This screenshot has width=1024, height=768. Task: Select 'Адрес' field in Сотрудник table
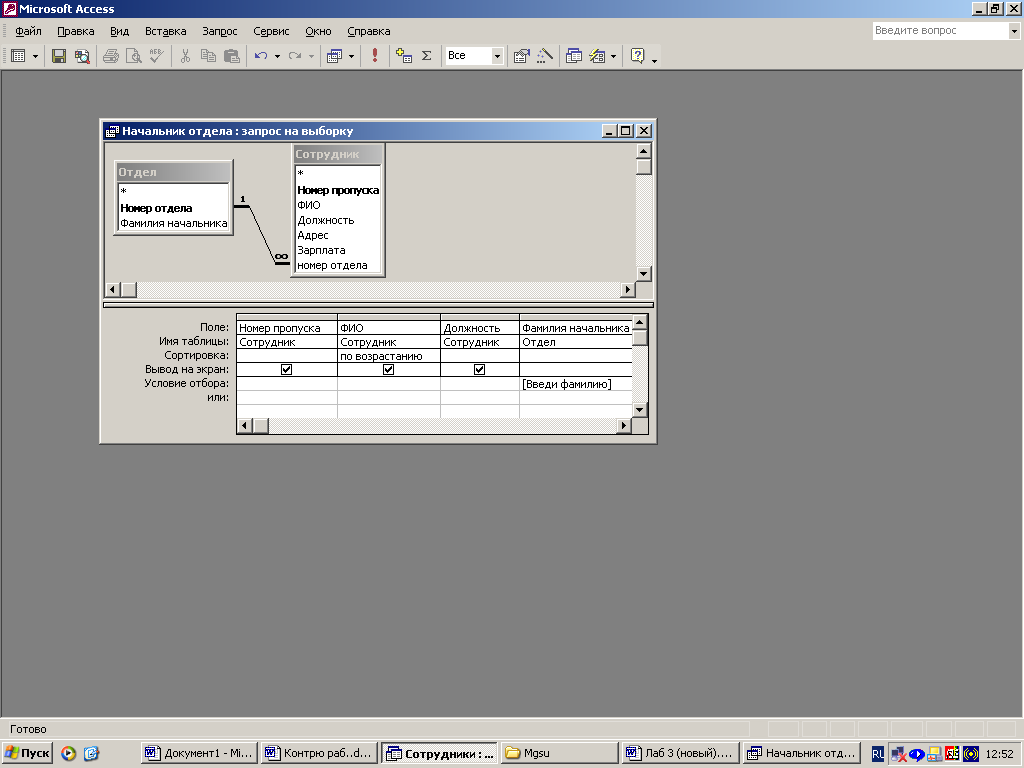[x=313, y=235]
